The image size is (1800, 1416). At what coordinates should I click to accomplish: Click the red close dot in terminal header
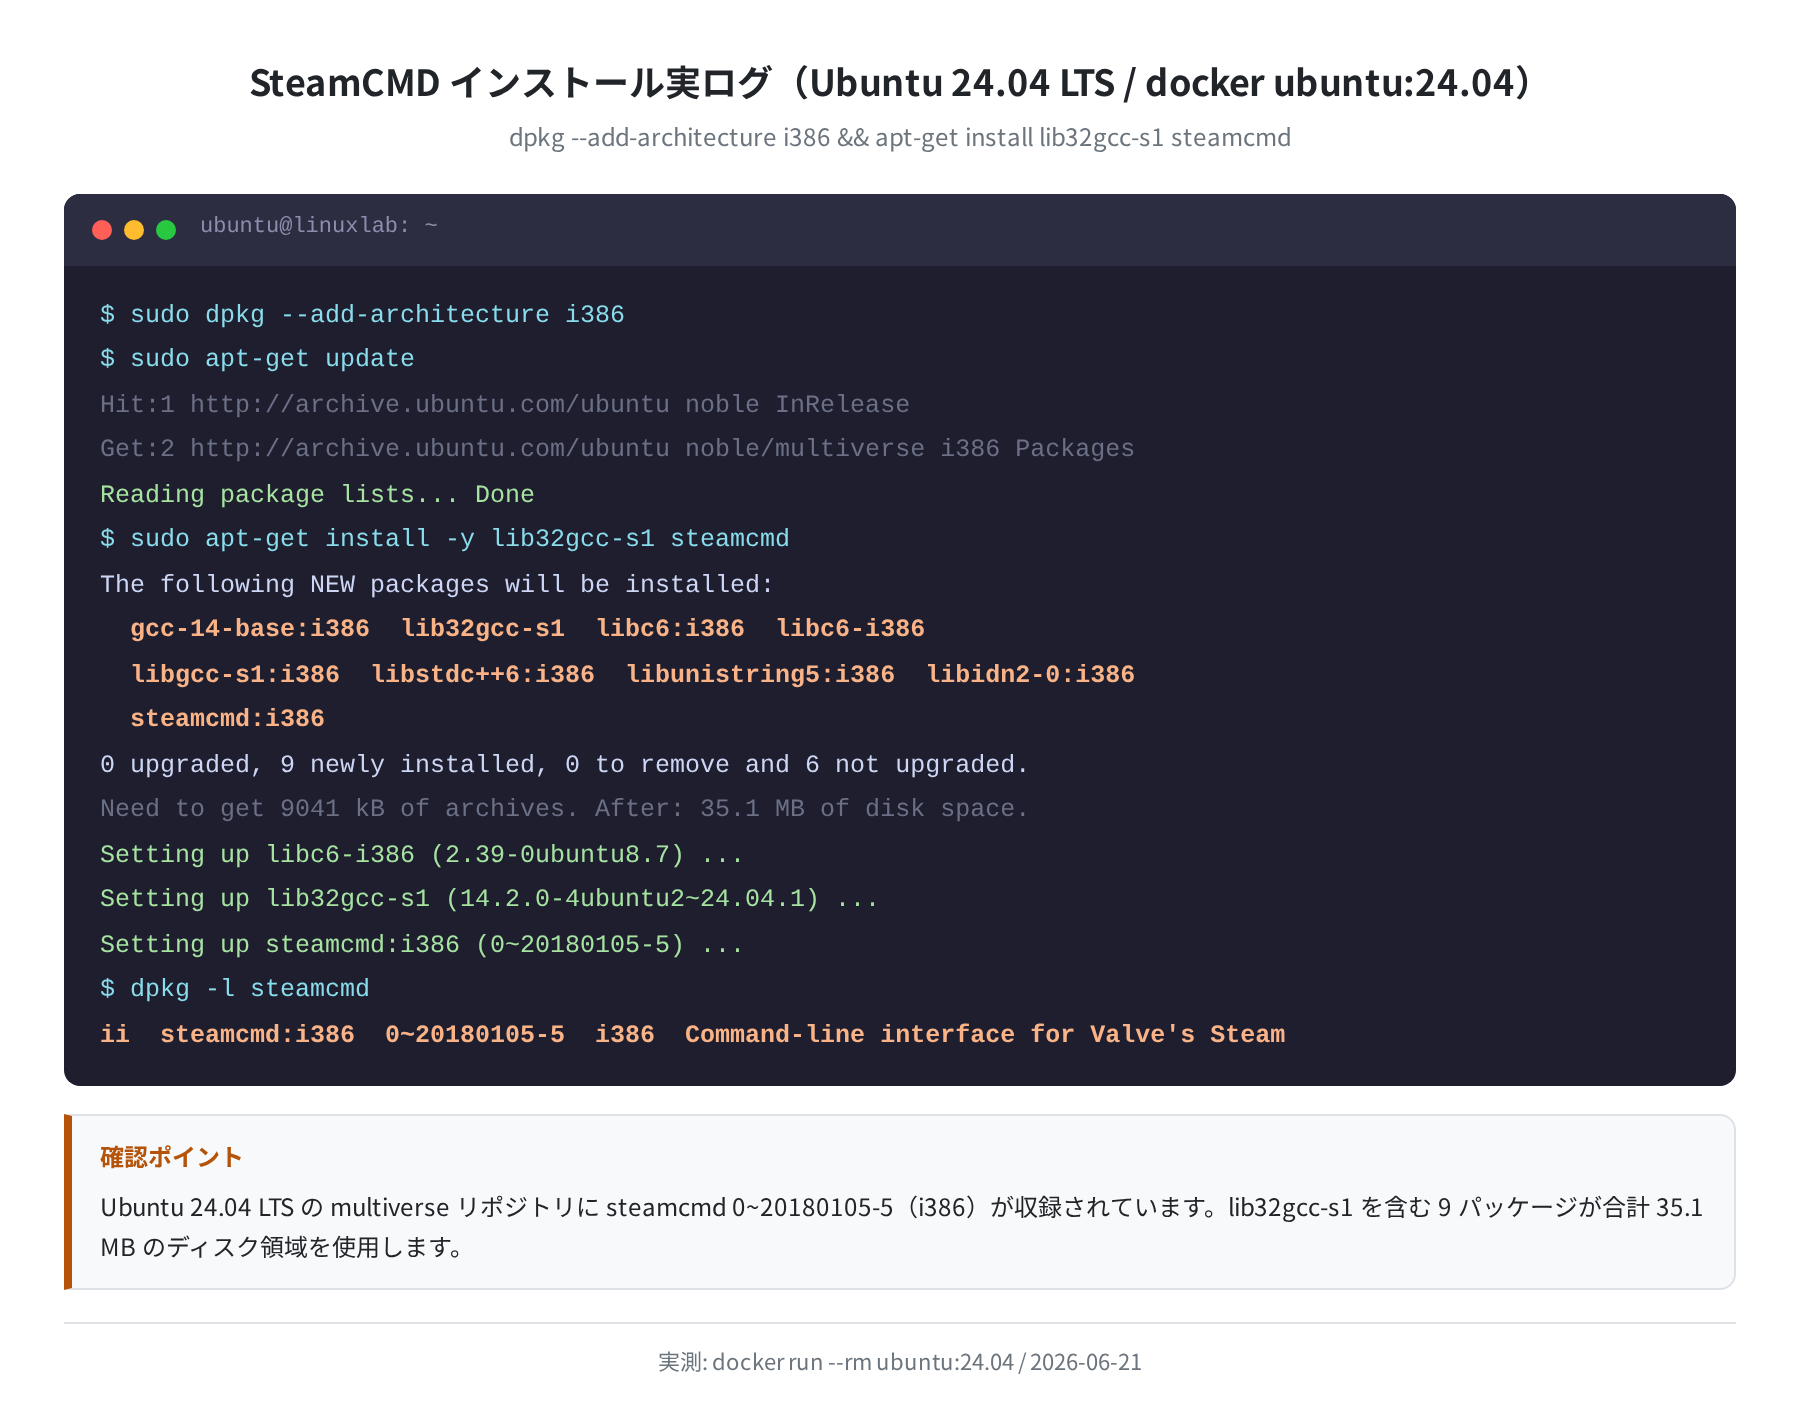pyautogui.click(x=102, y=230)
